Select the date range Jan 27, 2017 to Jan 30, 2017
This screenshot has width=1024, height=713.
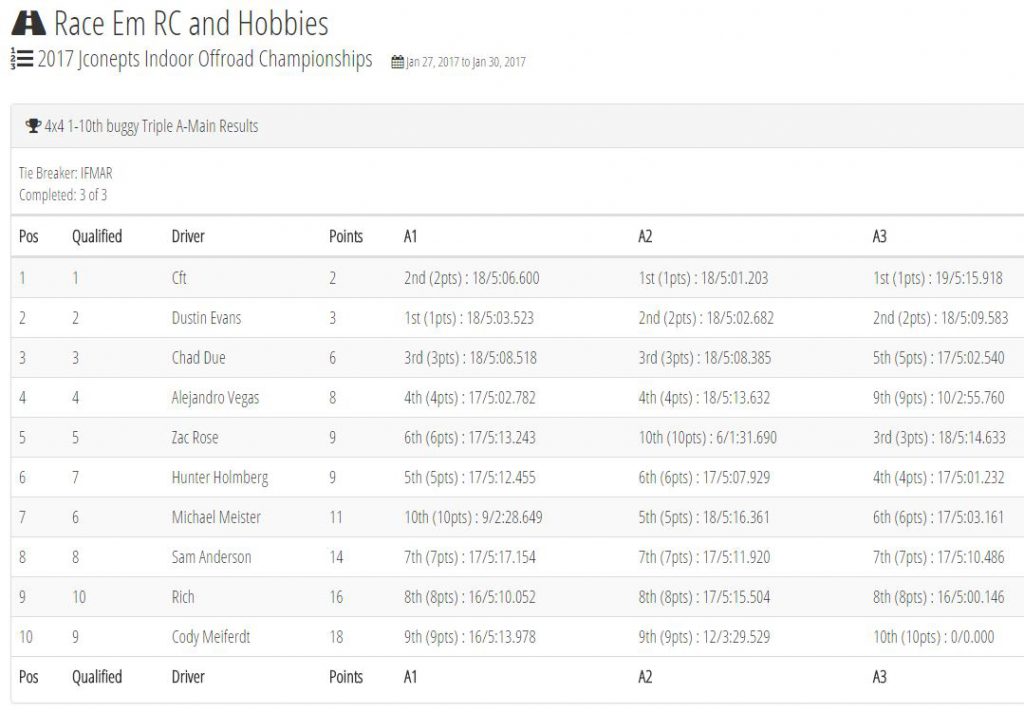tap(466, 63)
